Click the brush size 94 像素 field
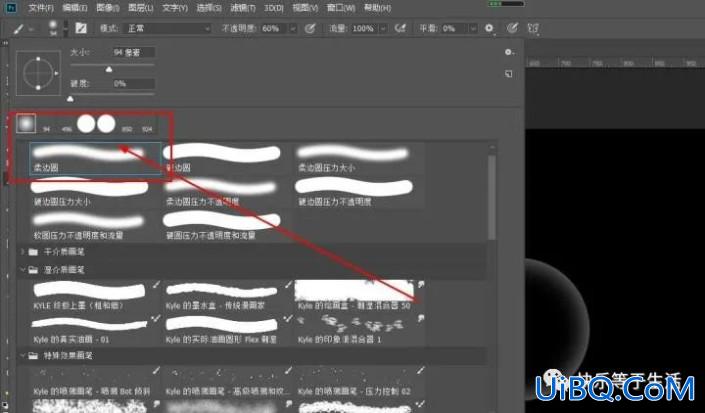705x413 pixels. click(134, 52)
